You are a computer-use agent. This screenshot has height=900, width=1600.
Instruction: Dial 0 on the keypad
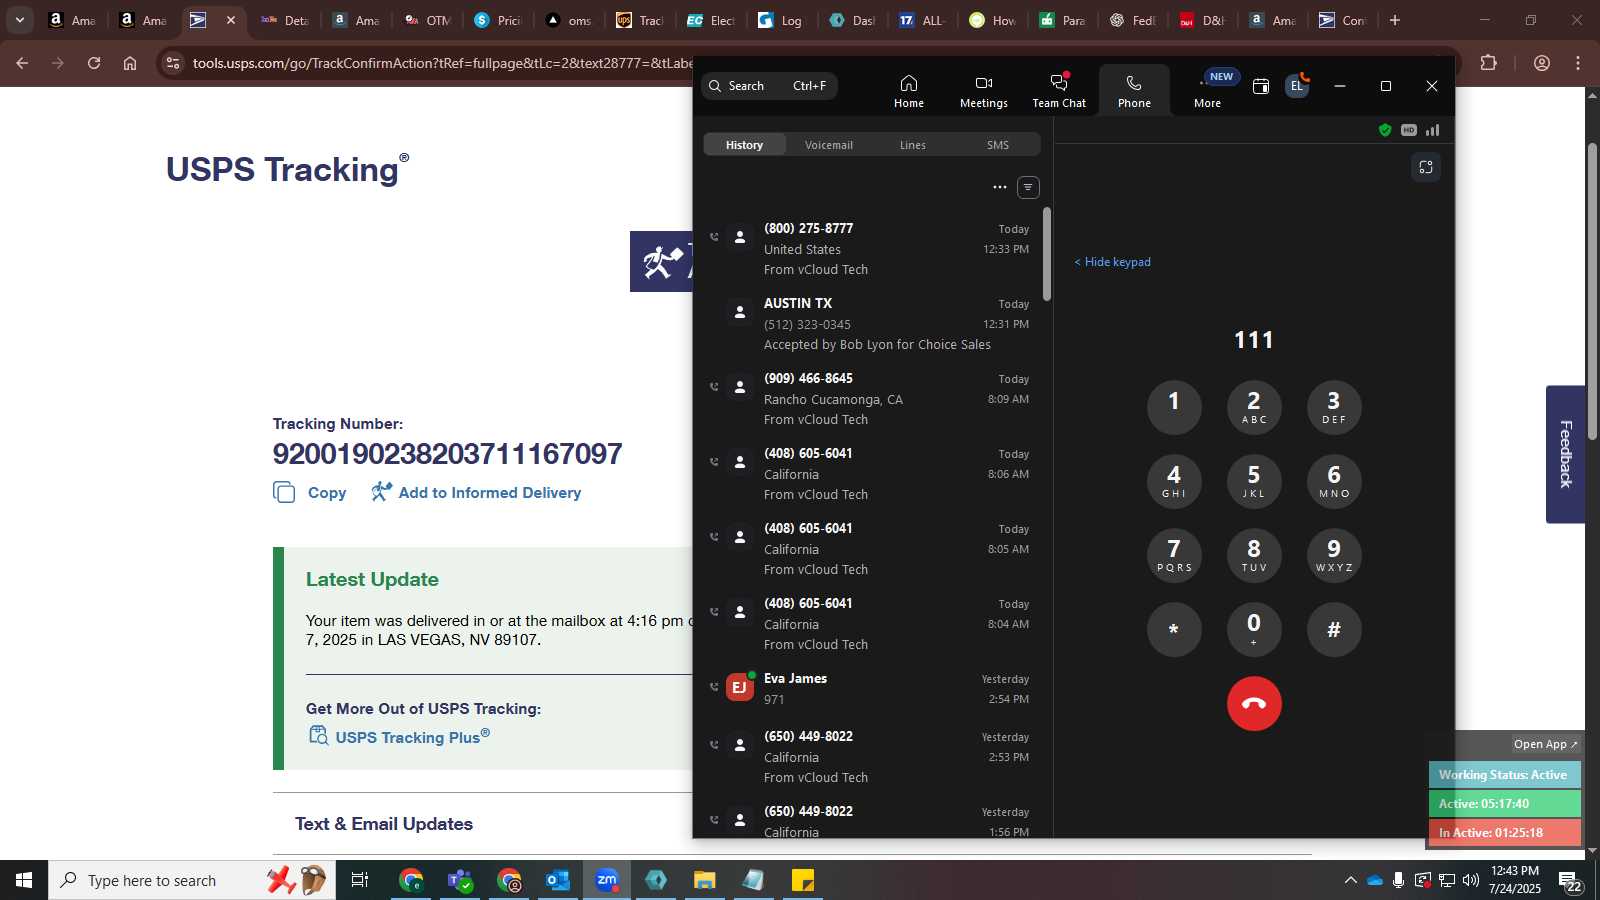tap(1254, 629)
